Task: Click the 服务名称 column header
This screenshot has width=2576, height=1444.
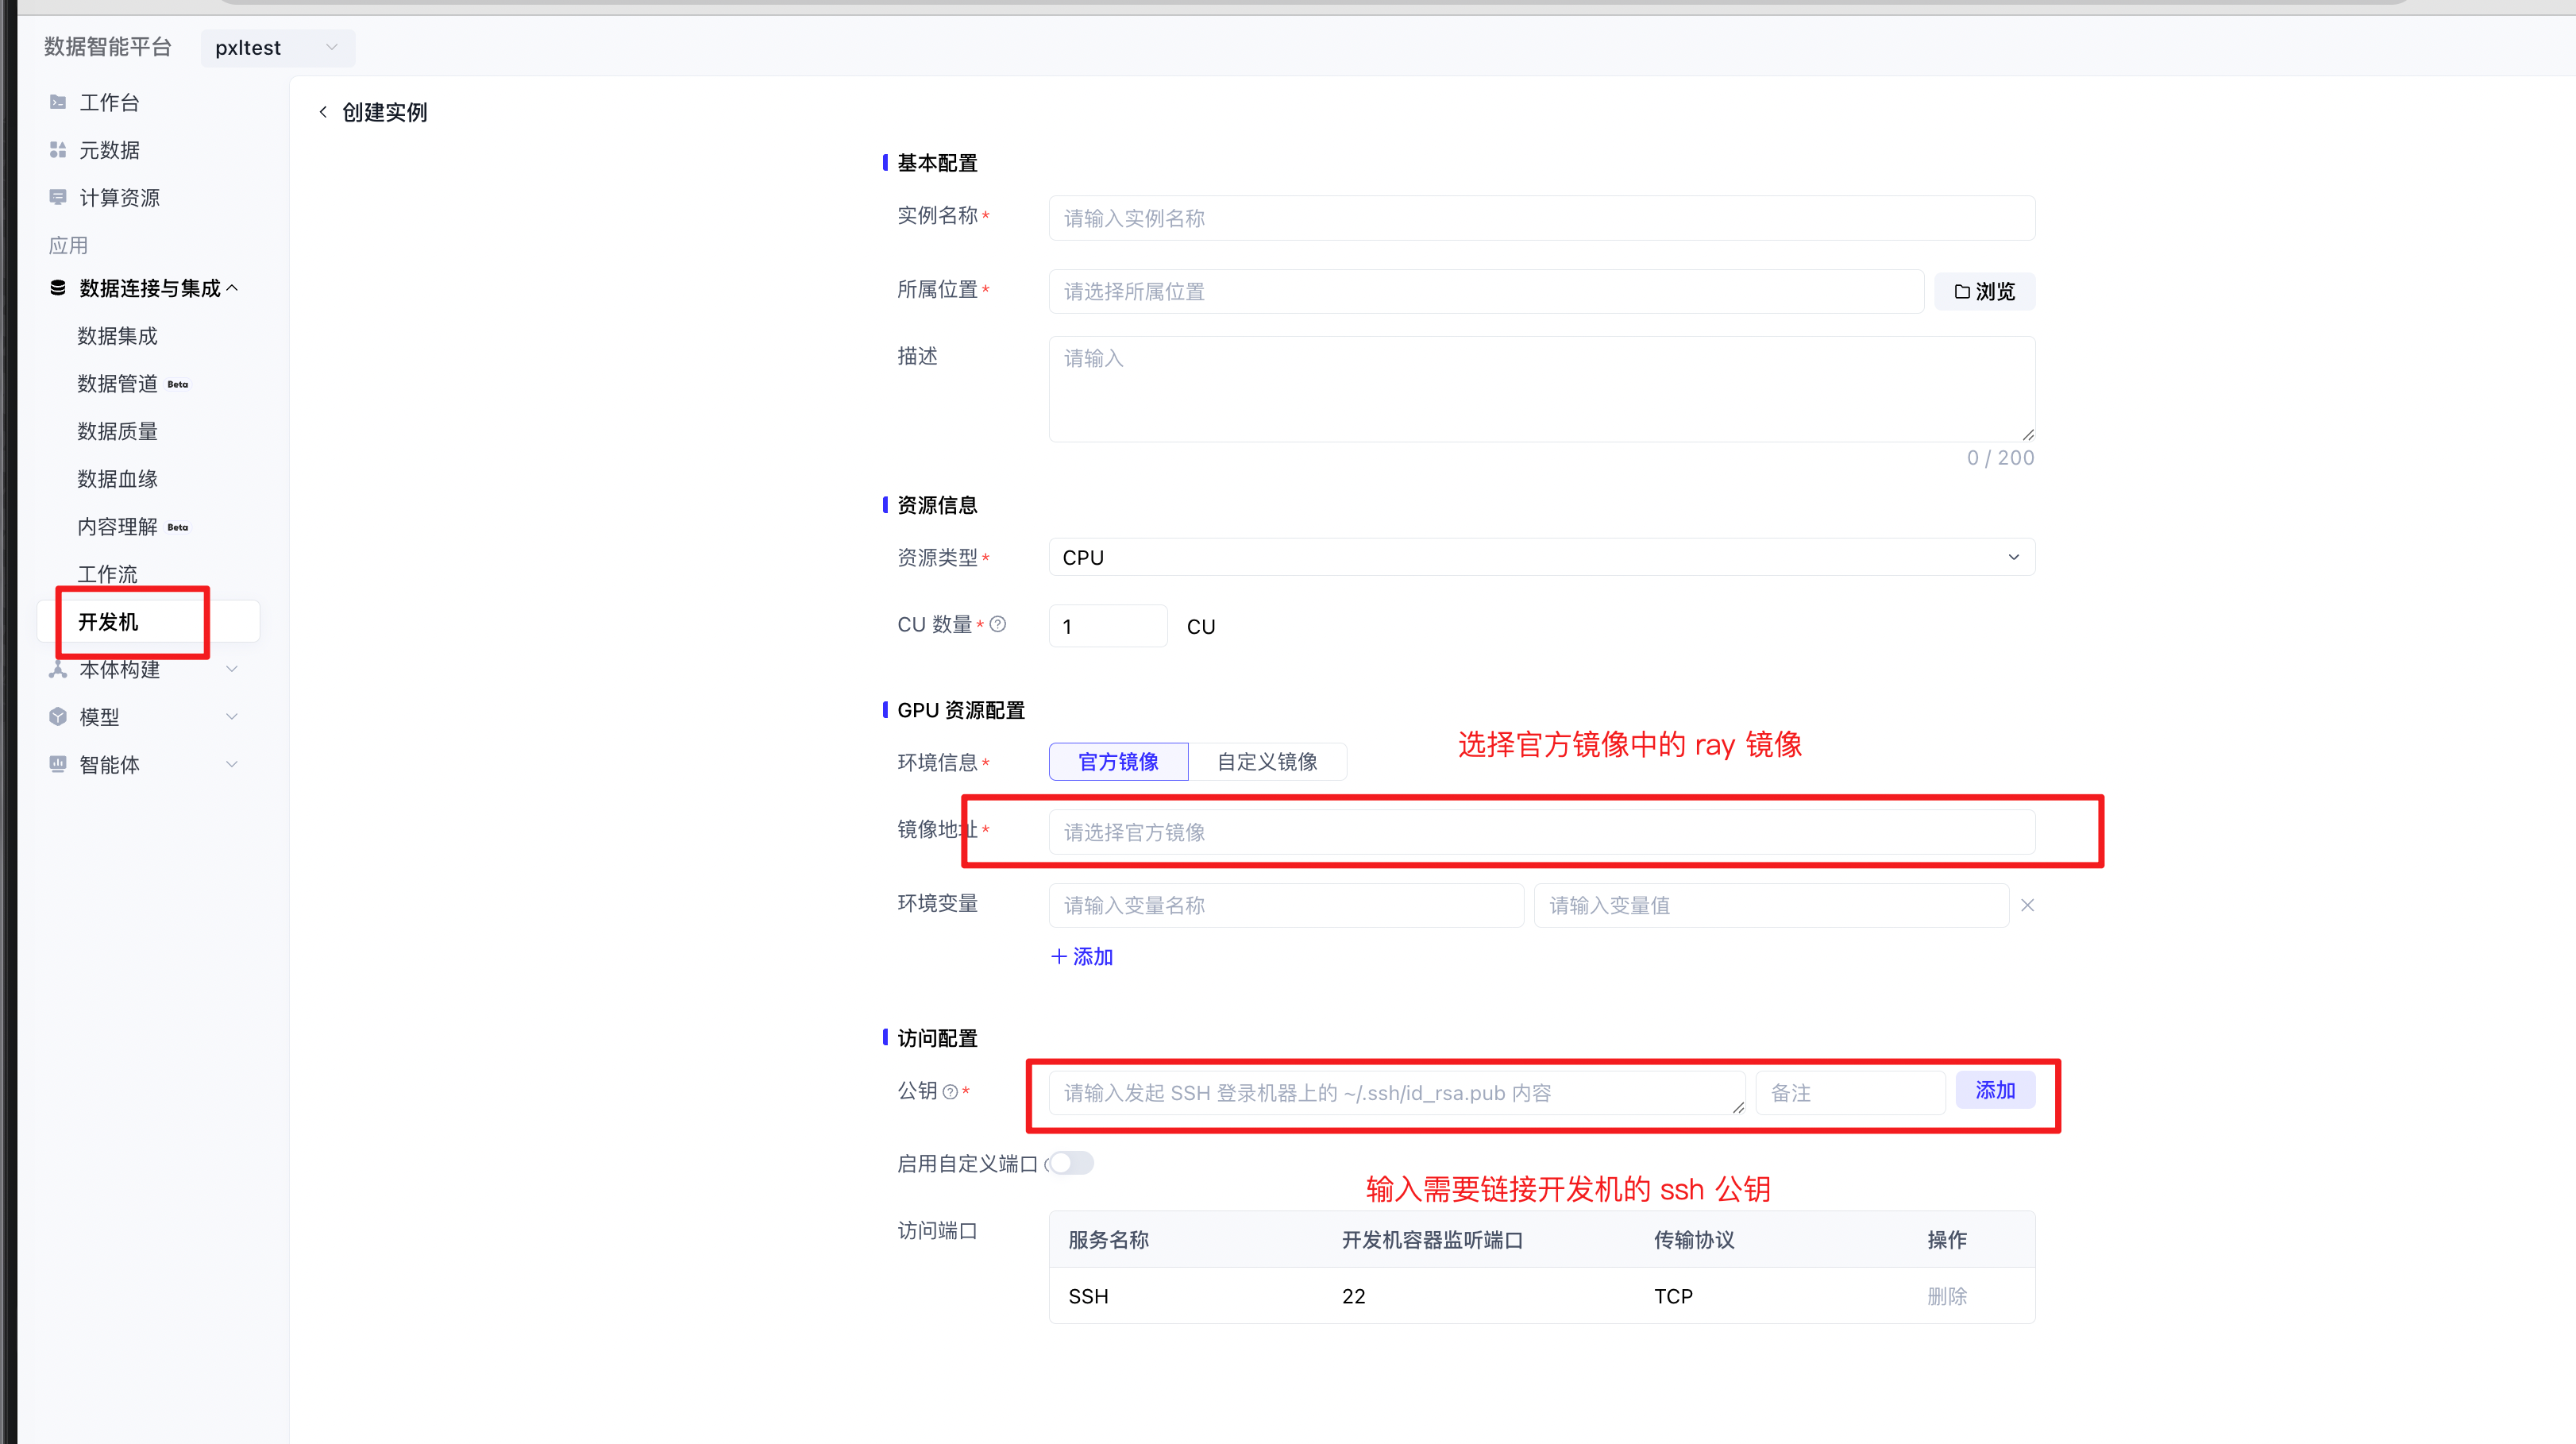Action: coord(1108,1240)
